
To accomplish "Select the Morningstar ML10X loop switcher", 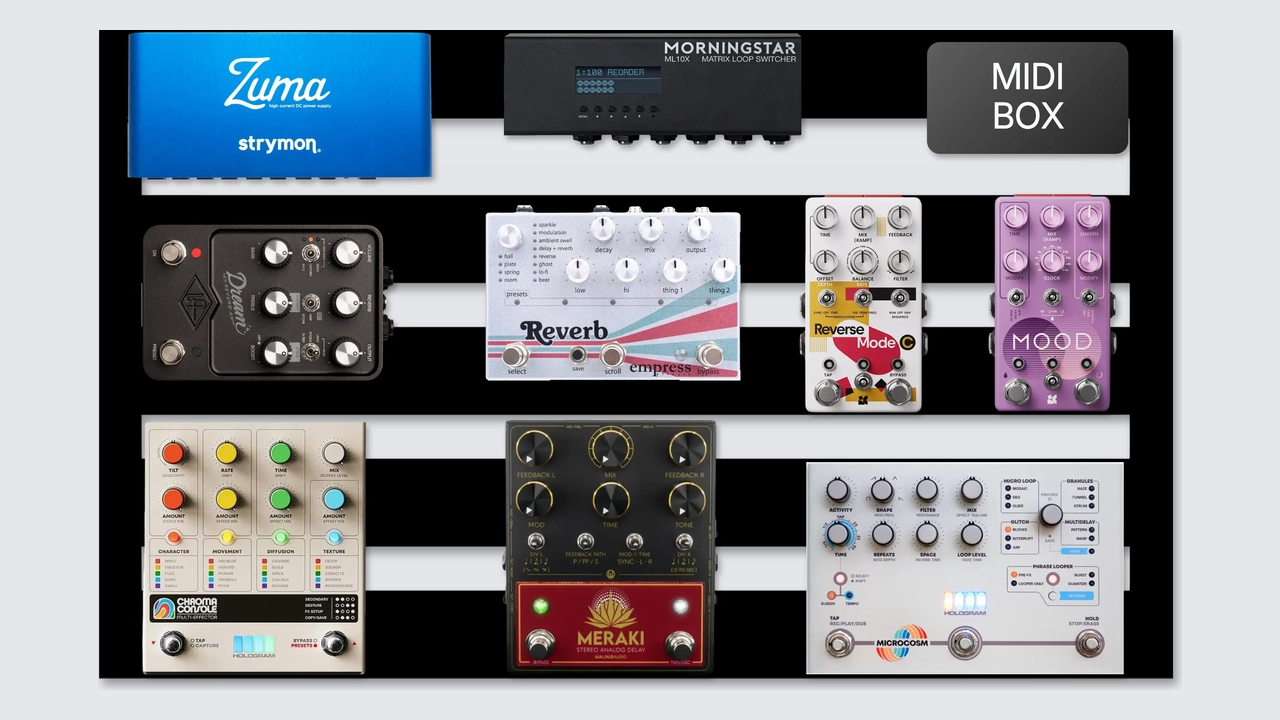I will coord(652,88).
